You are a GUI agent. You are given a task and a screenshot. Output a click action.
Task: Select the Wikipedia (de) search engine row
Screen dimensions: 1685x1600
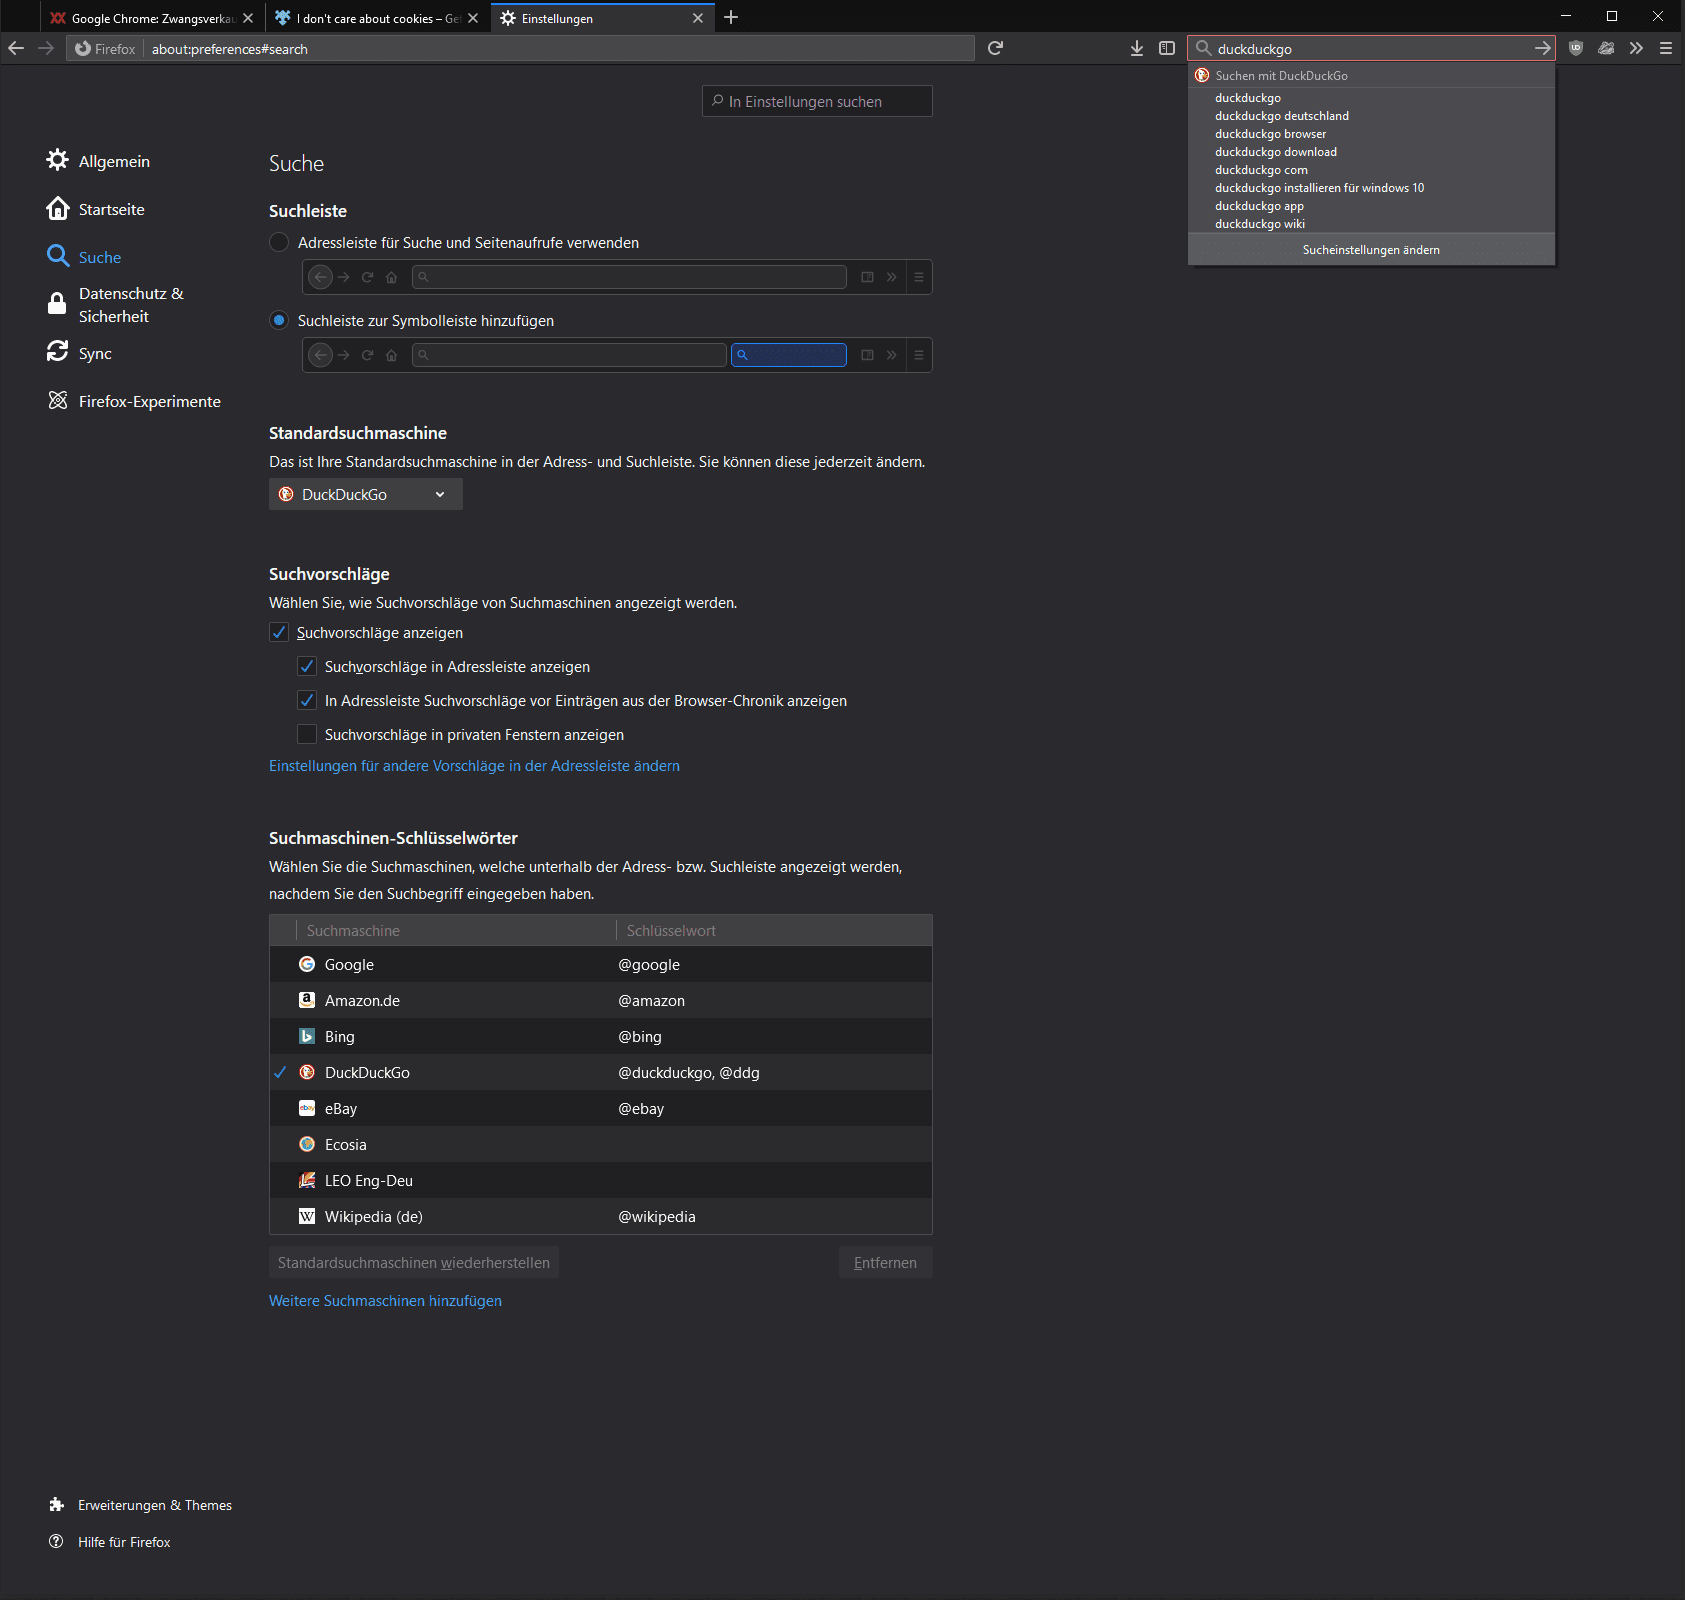point(601,1216)
